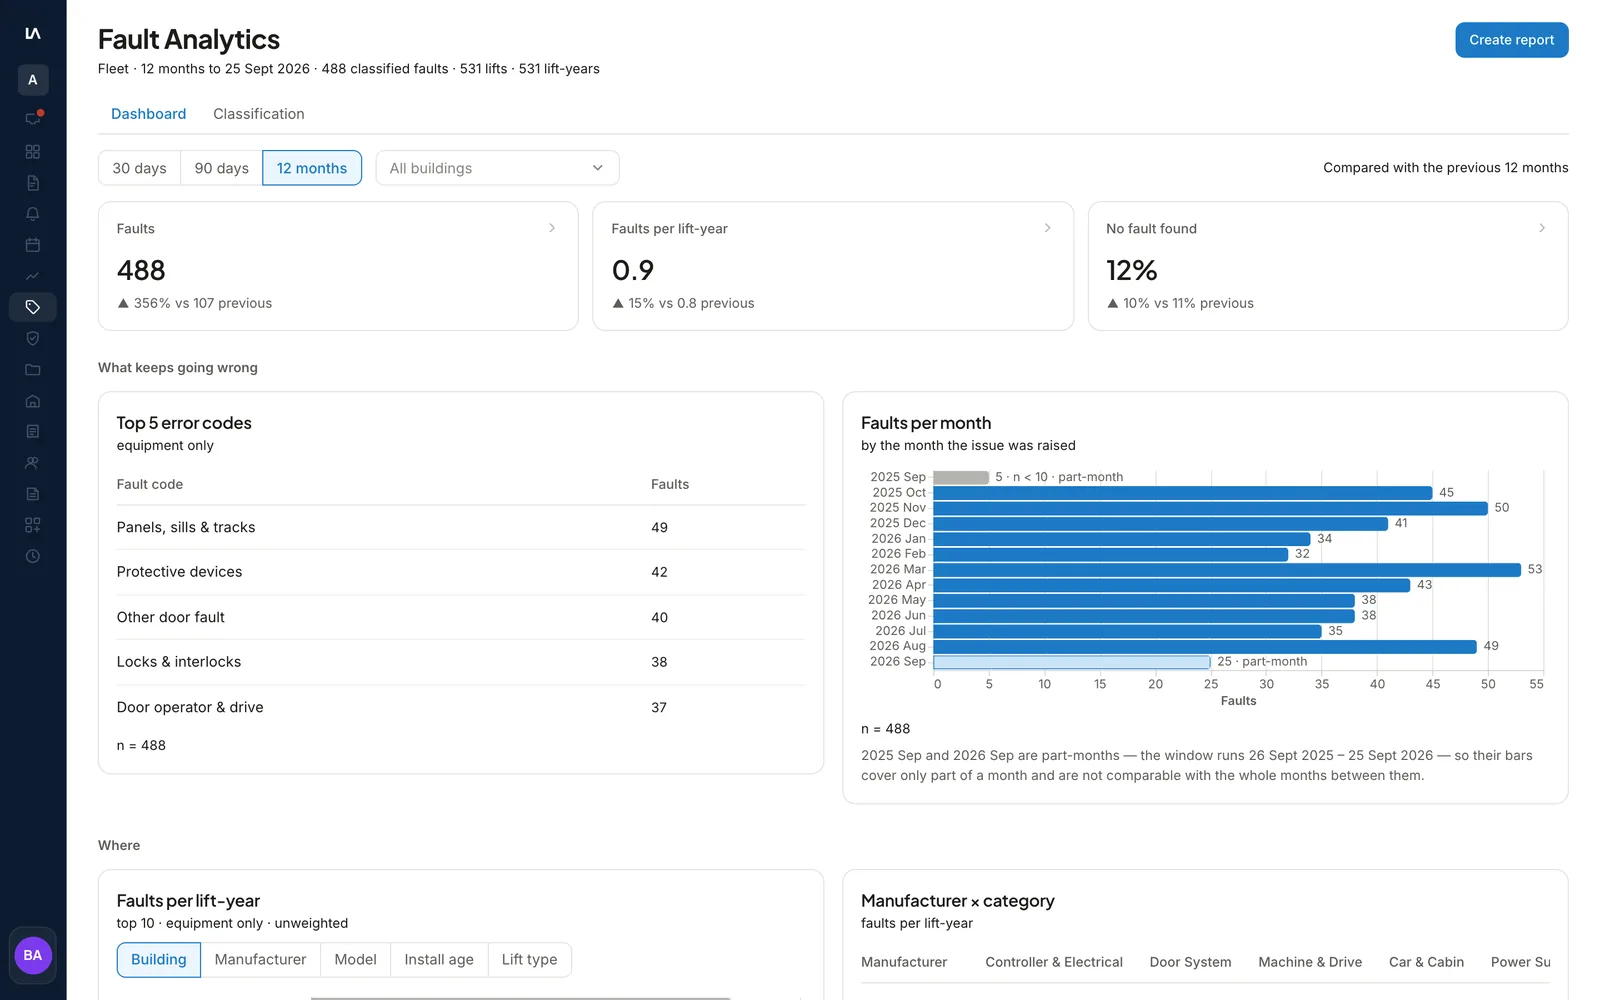This screenshot has height=1000, width=1600.
Task: Click the Create report button
Action: pos(1511,40)
